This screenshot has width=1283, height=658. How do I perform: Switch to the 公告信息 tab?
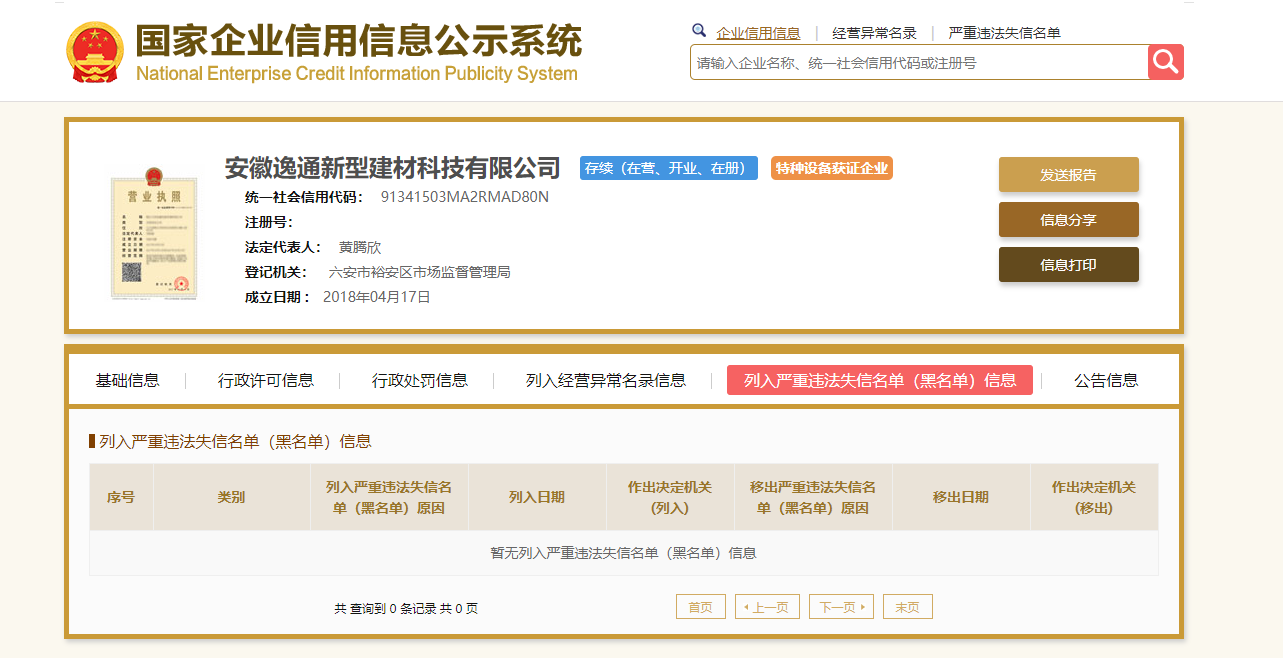pyautogui.click(x=1106, y=380)
